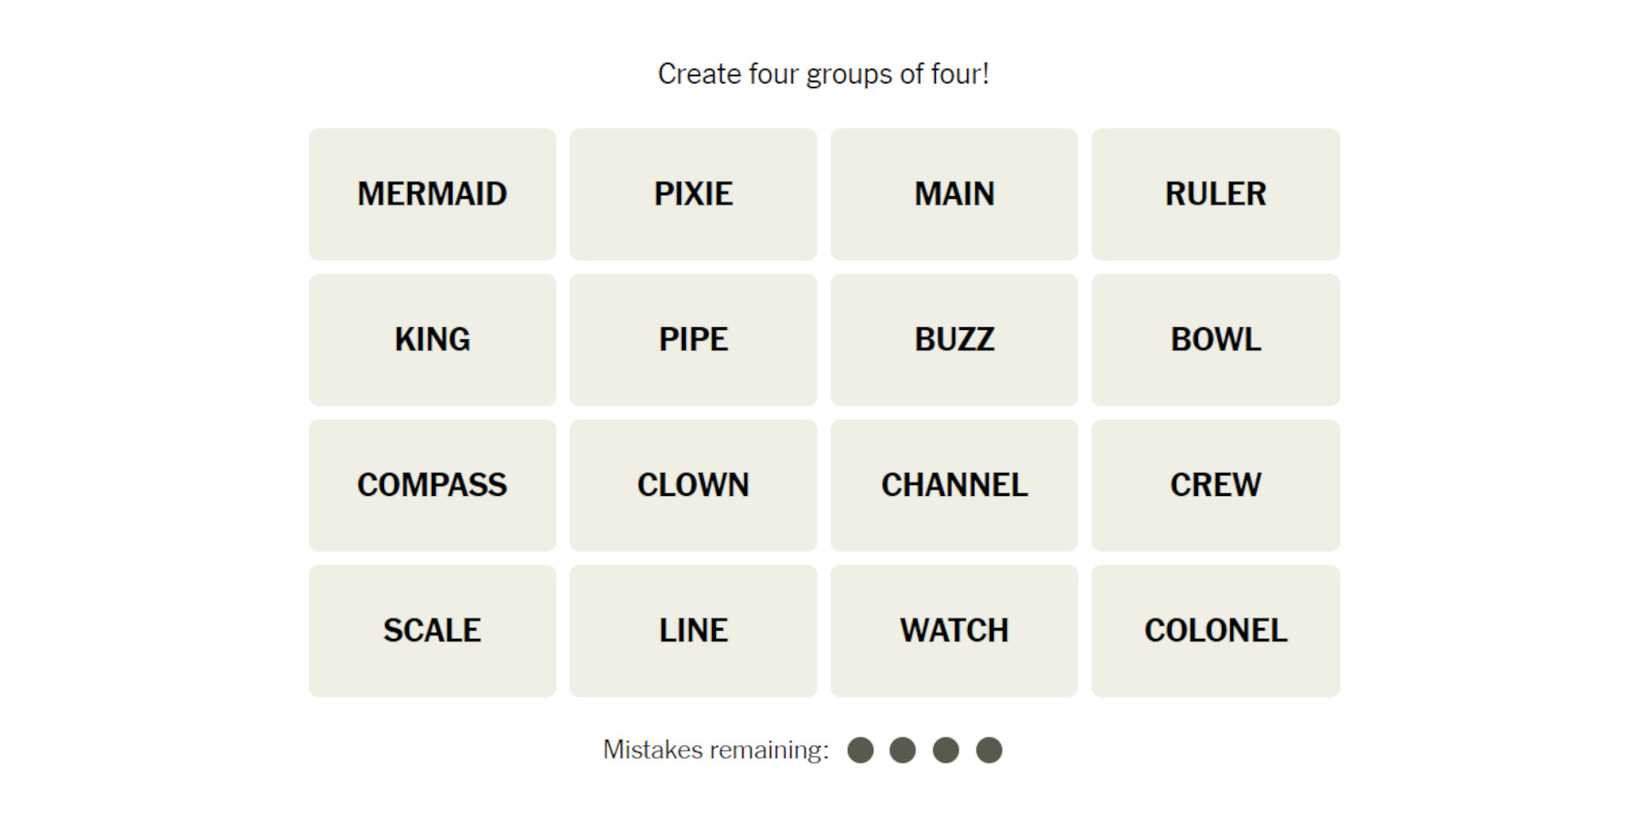Pick the BOWL tile
The image size is (1650, 825).
point(1215,340)
